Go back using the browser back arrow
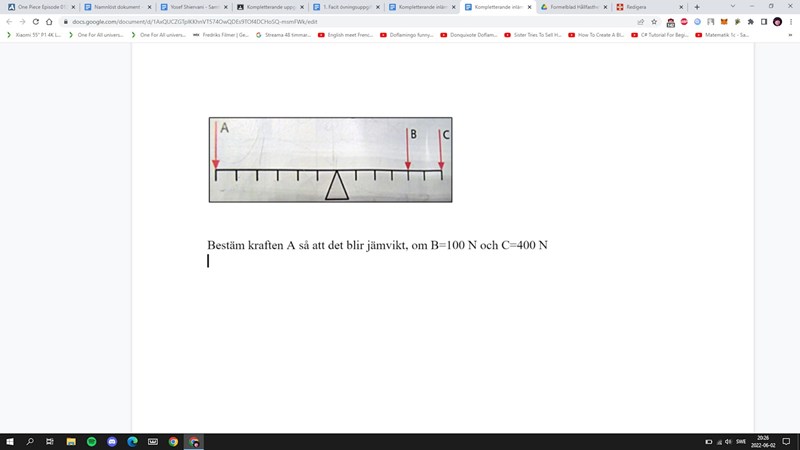Screen dimensions: 800x450 9,21
